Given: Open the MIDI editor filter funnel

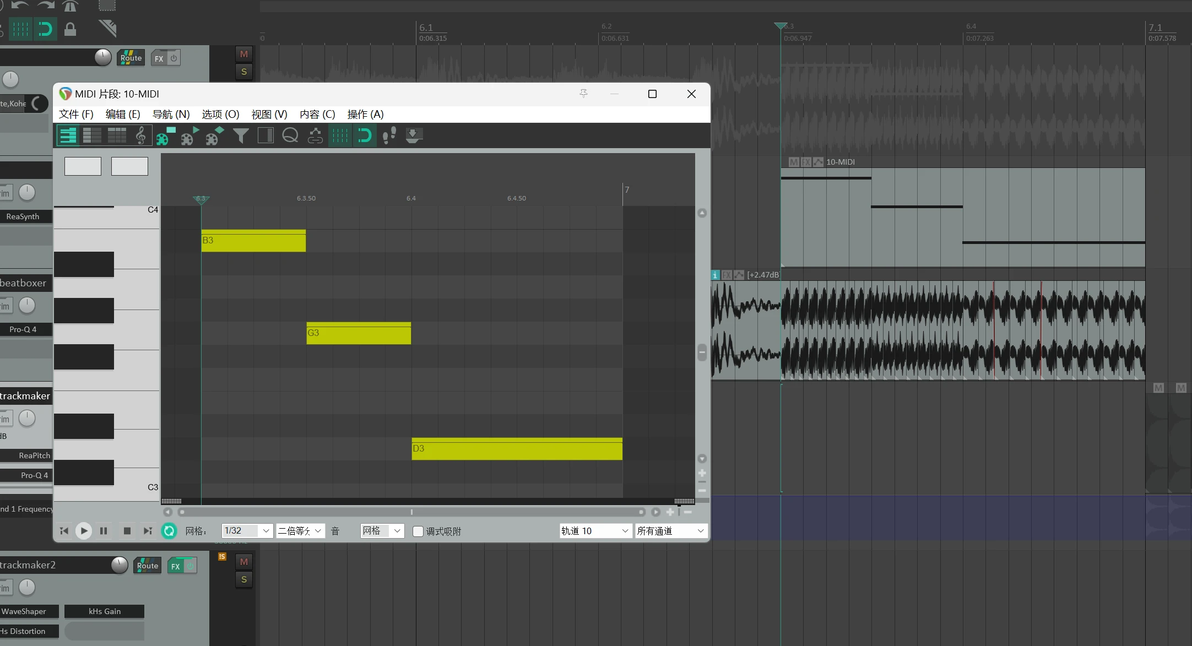Looking at the screenshot, I should click(241, 135).
